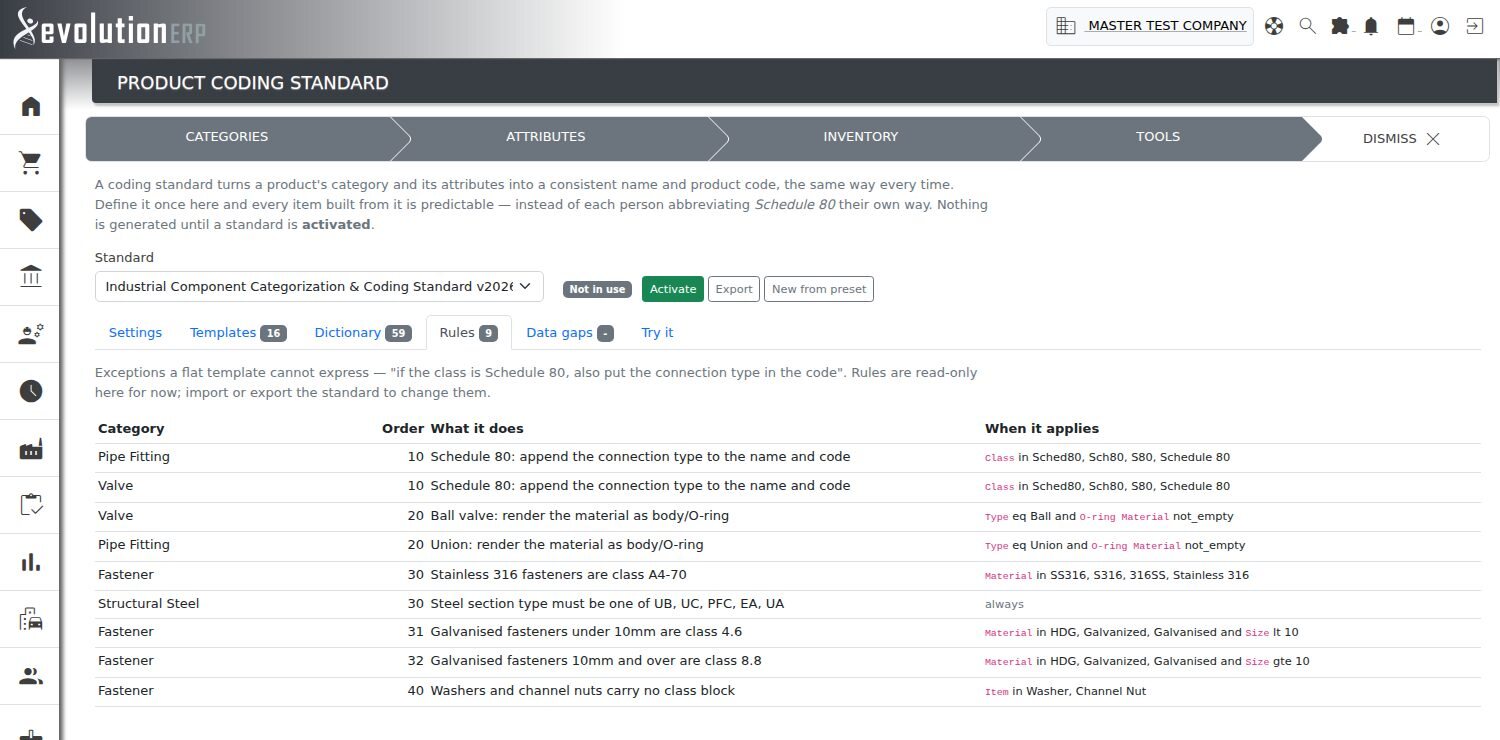Click the Master Test Company link
Viewport: 1500px width, 740px height.
pyautogui.click(x=1167, y=26)
